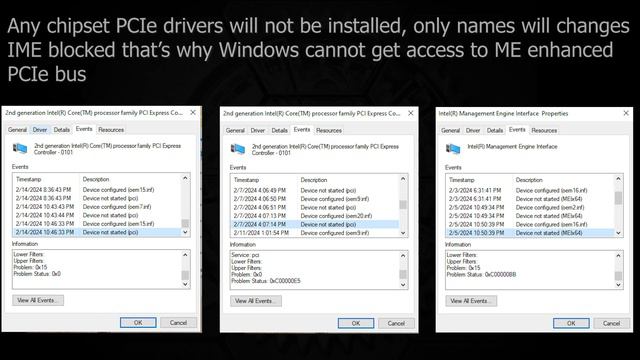Open General tab in Management Engine Interface dialog
Image resolution: width=640 pixels, height=360 pixels.
coord(450,131)
